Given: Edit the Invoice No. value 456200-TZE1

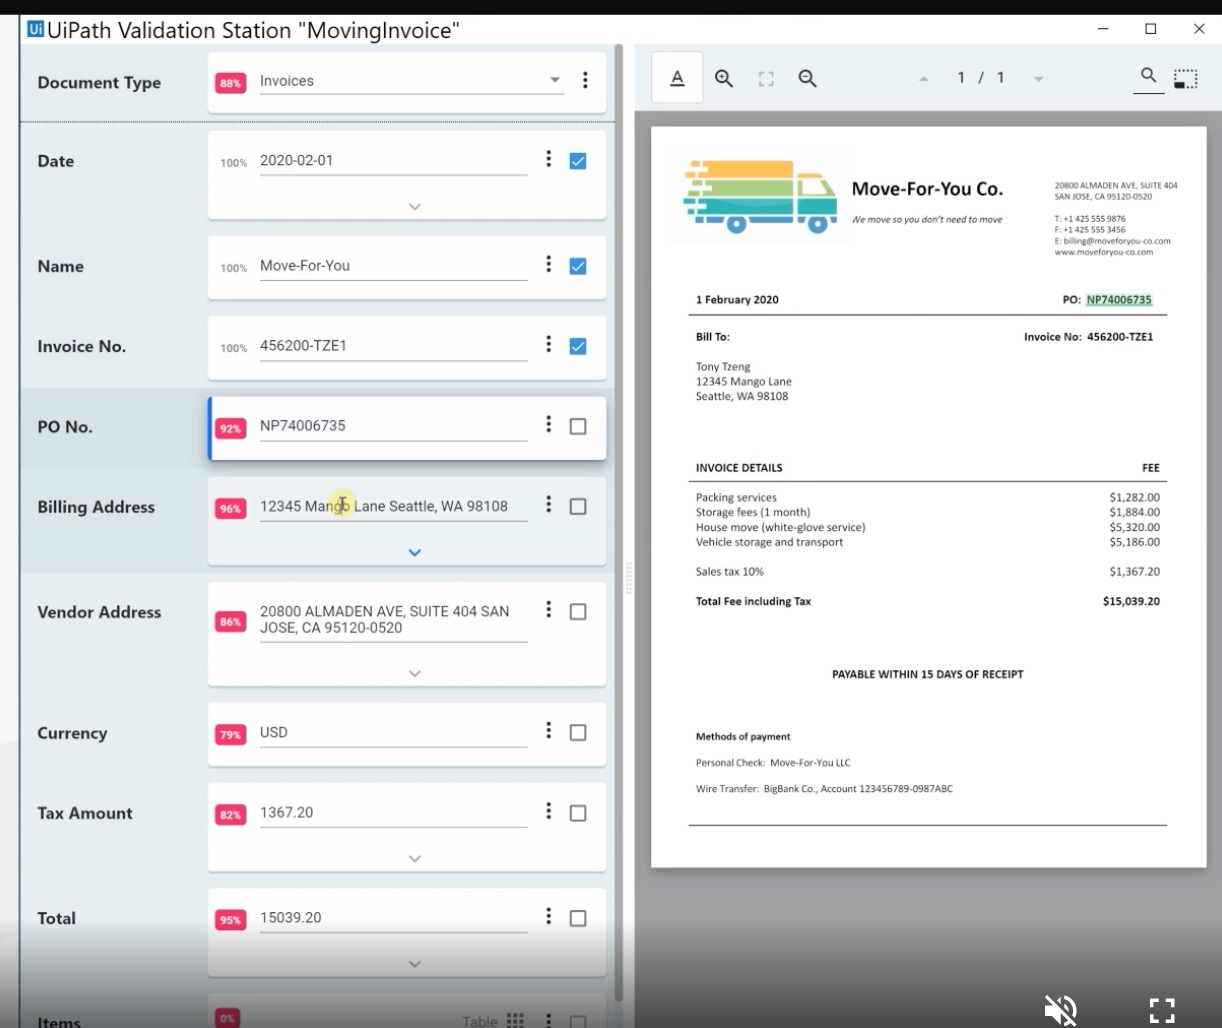Looking at the screenshot, I should (x=393, y=345).
